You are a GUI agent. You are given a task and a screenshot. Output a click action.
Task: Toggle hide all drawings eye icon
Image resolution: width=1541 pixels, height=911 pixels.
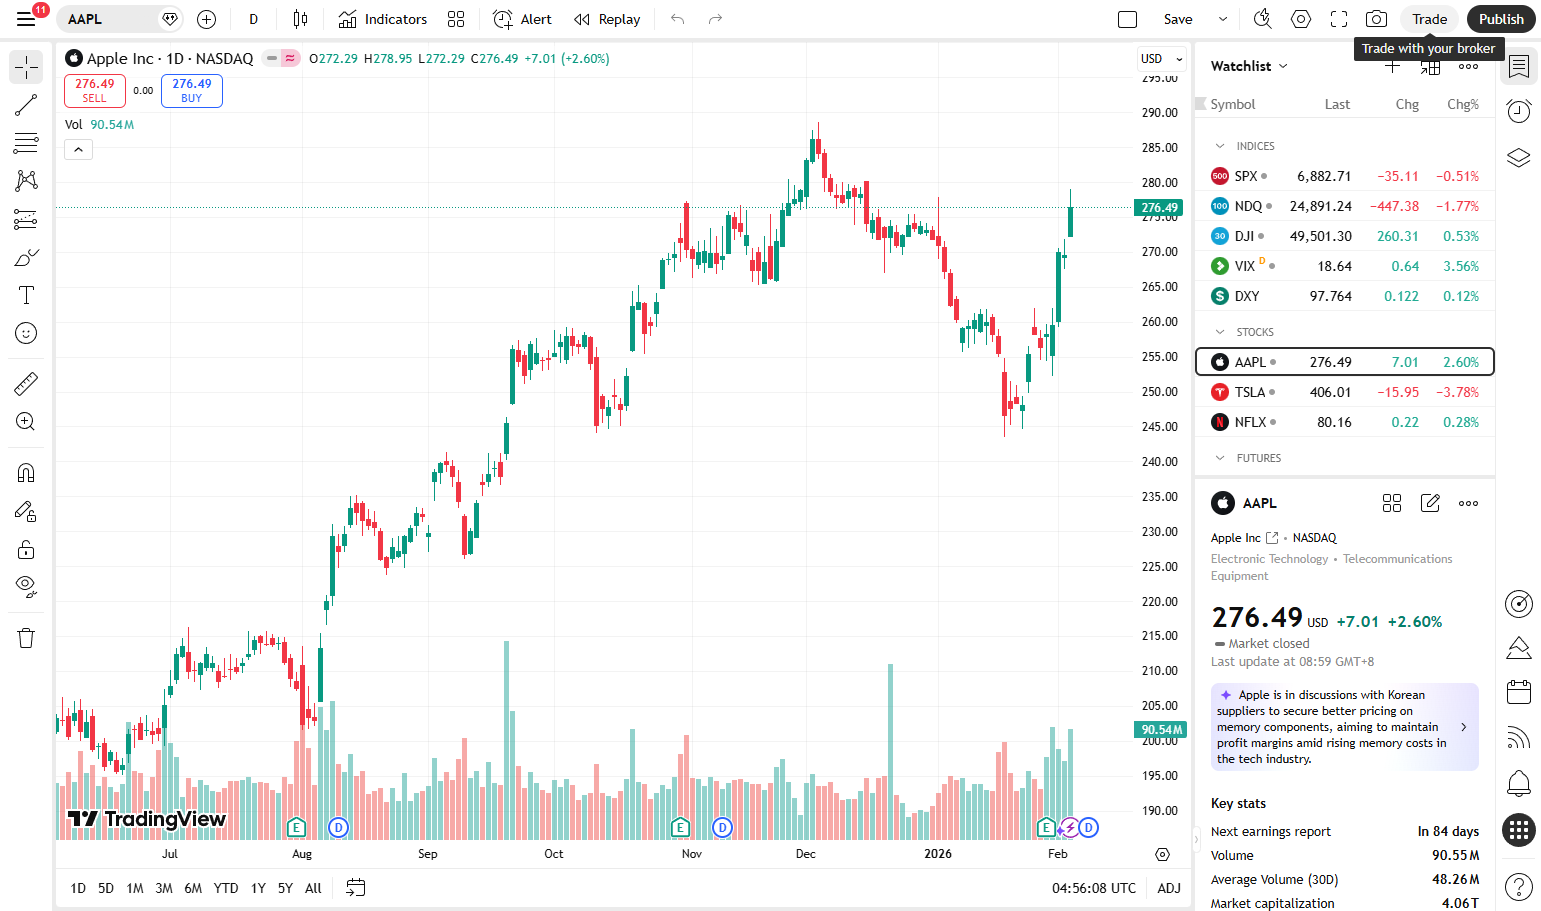26,587
